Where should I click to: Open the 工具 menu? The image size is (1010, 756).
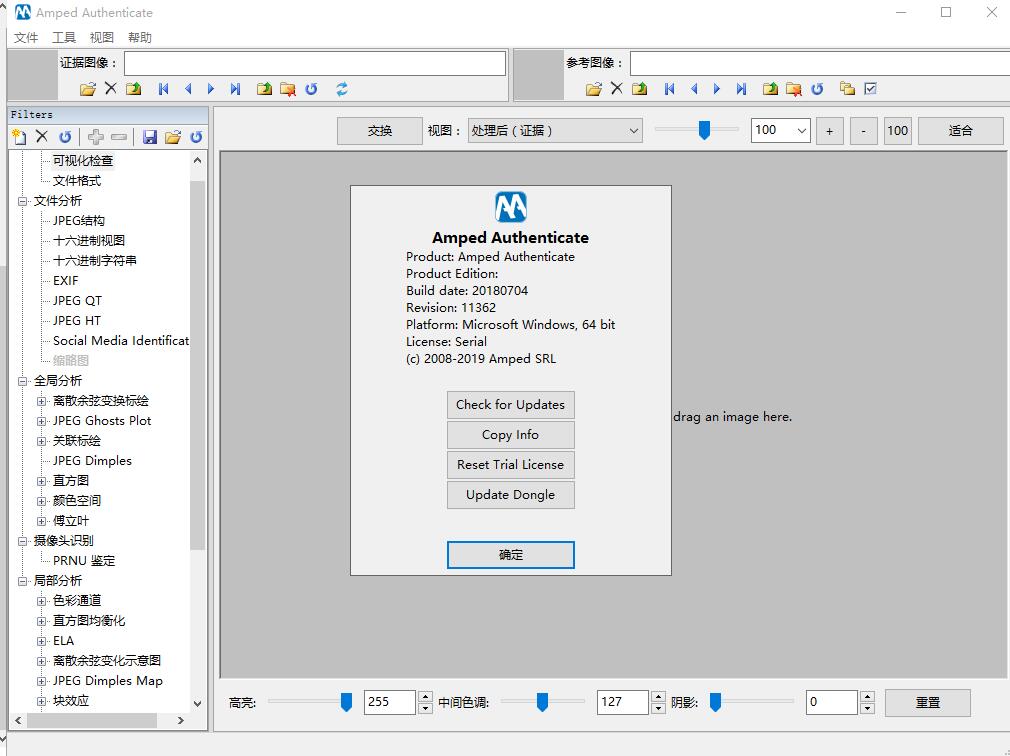coord(64,37)
